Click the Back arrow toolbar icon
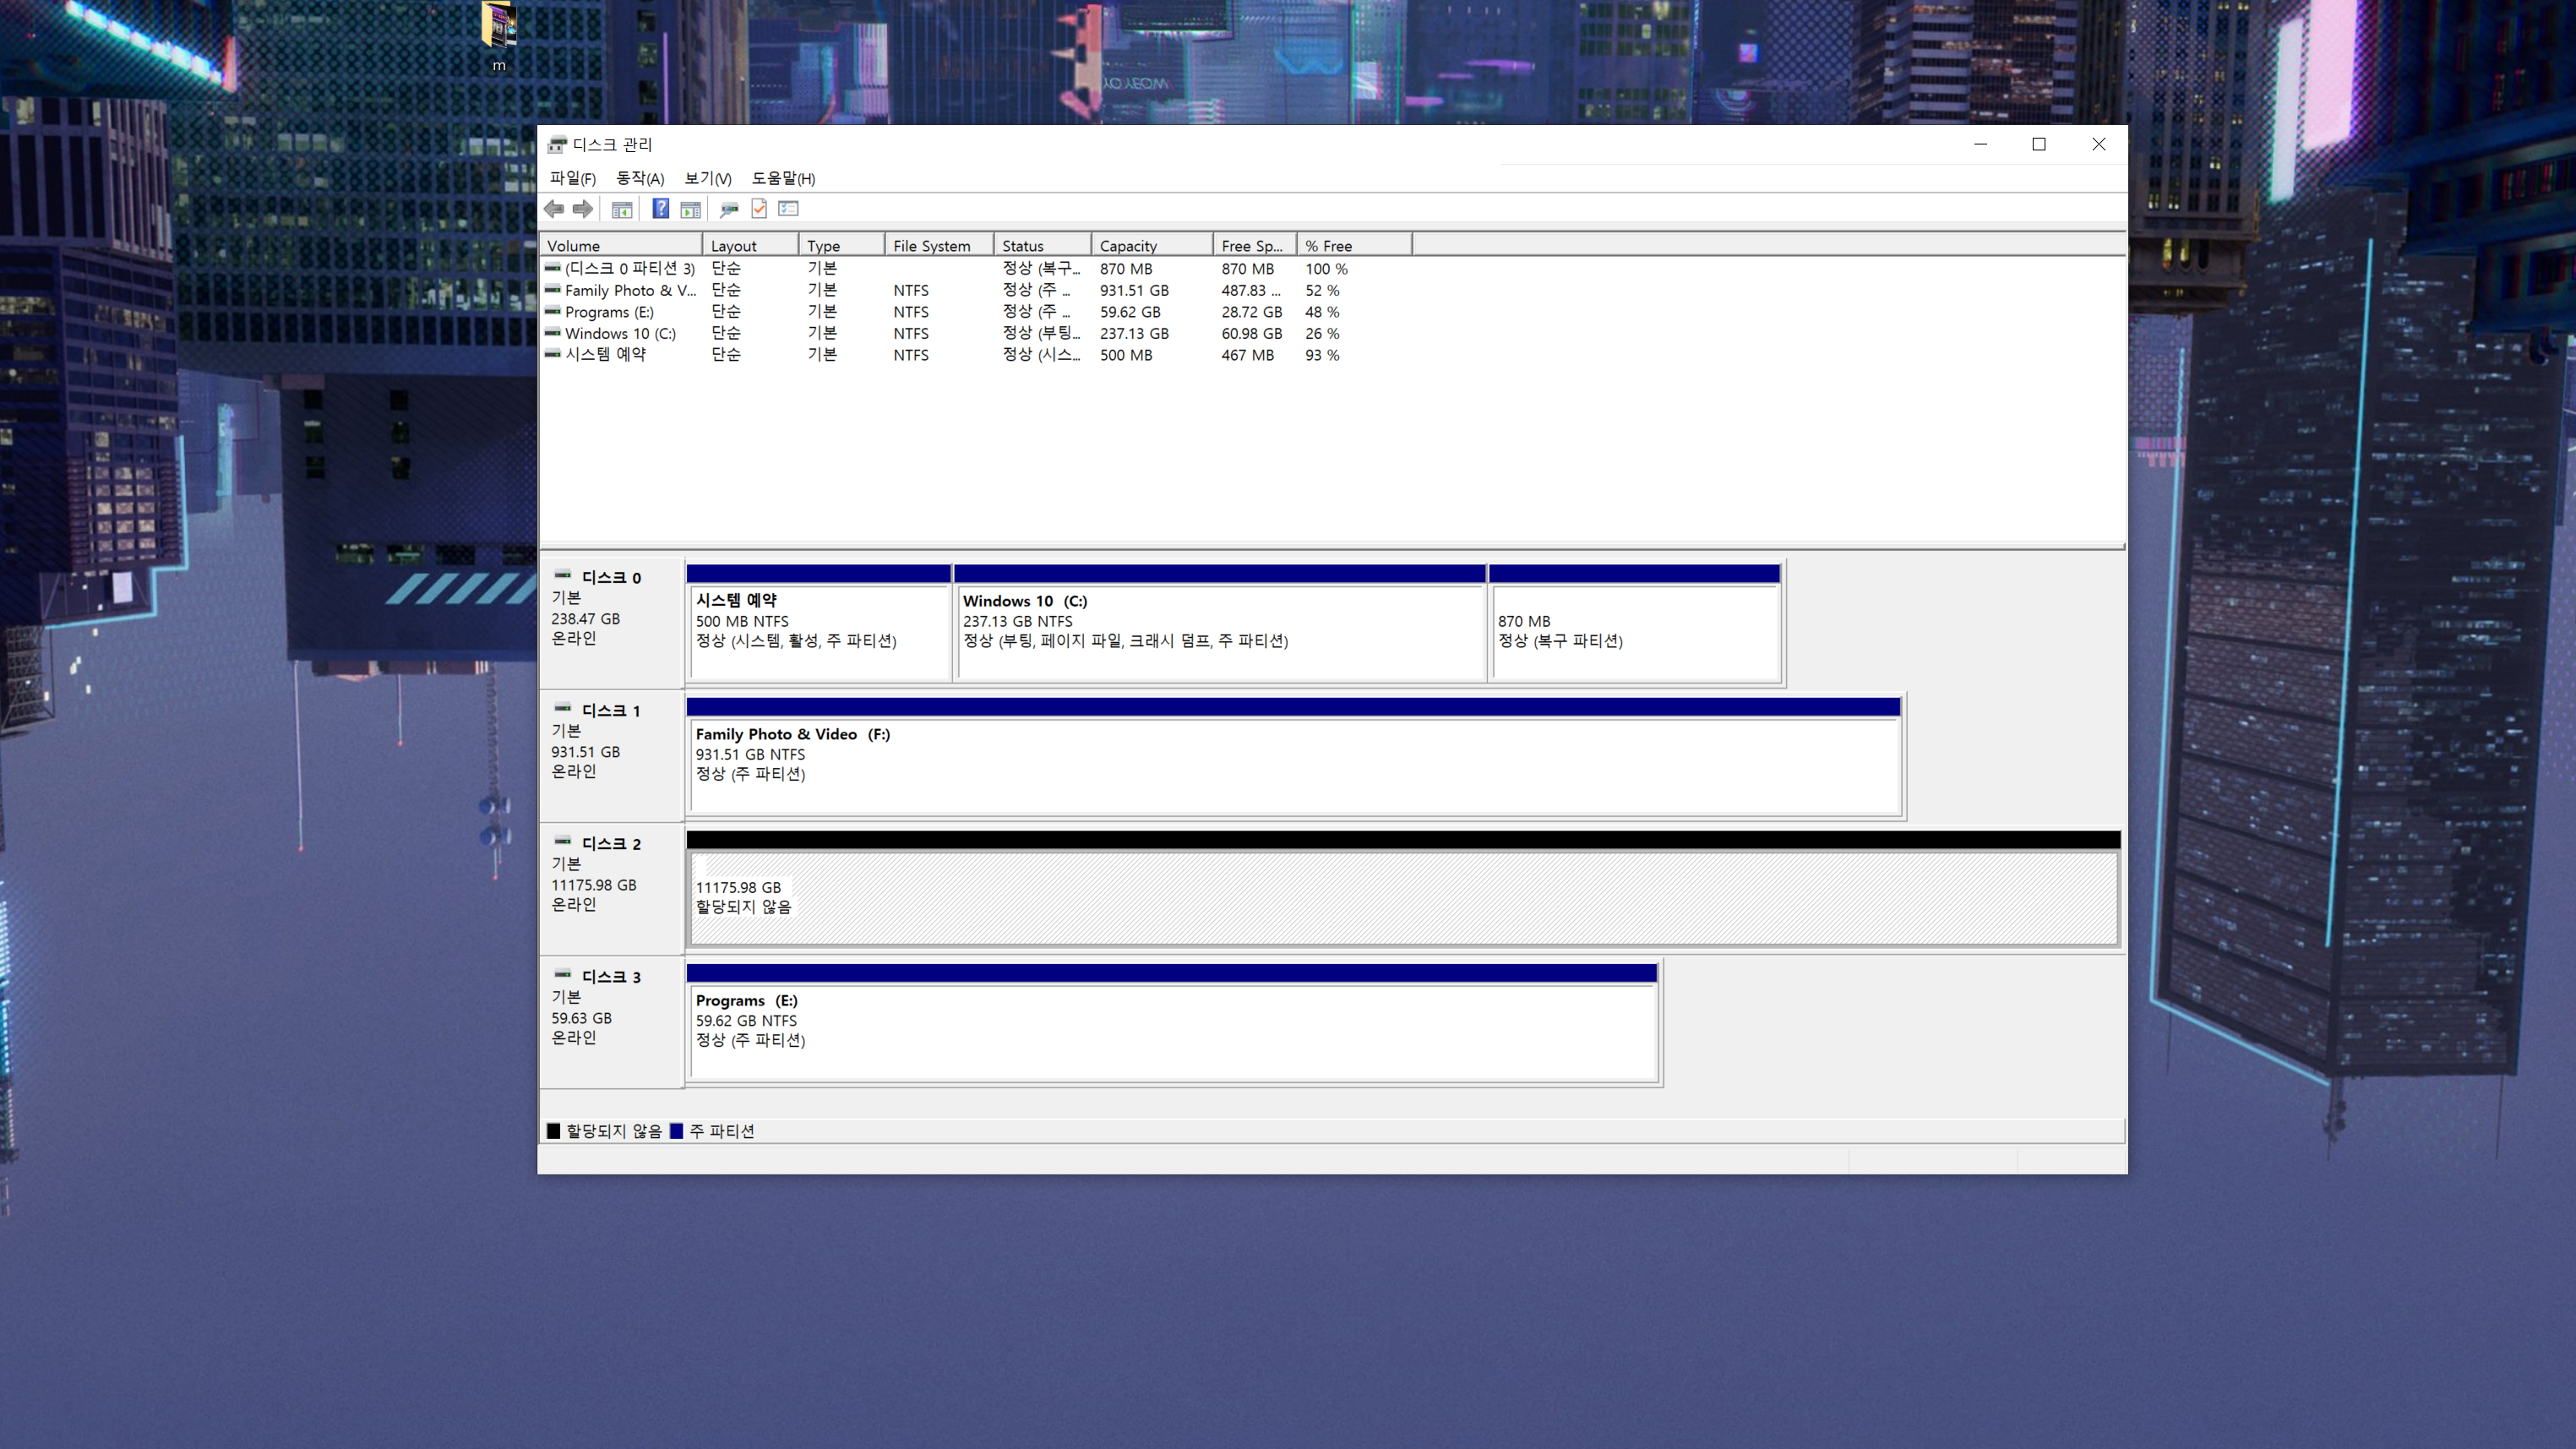This screenshot has height=1449, width=2576. 554,209
